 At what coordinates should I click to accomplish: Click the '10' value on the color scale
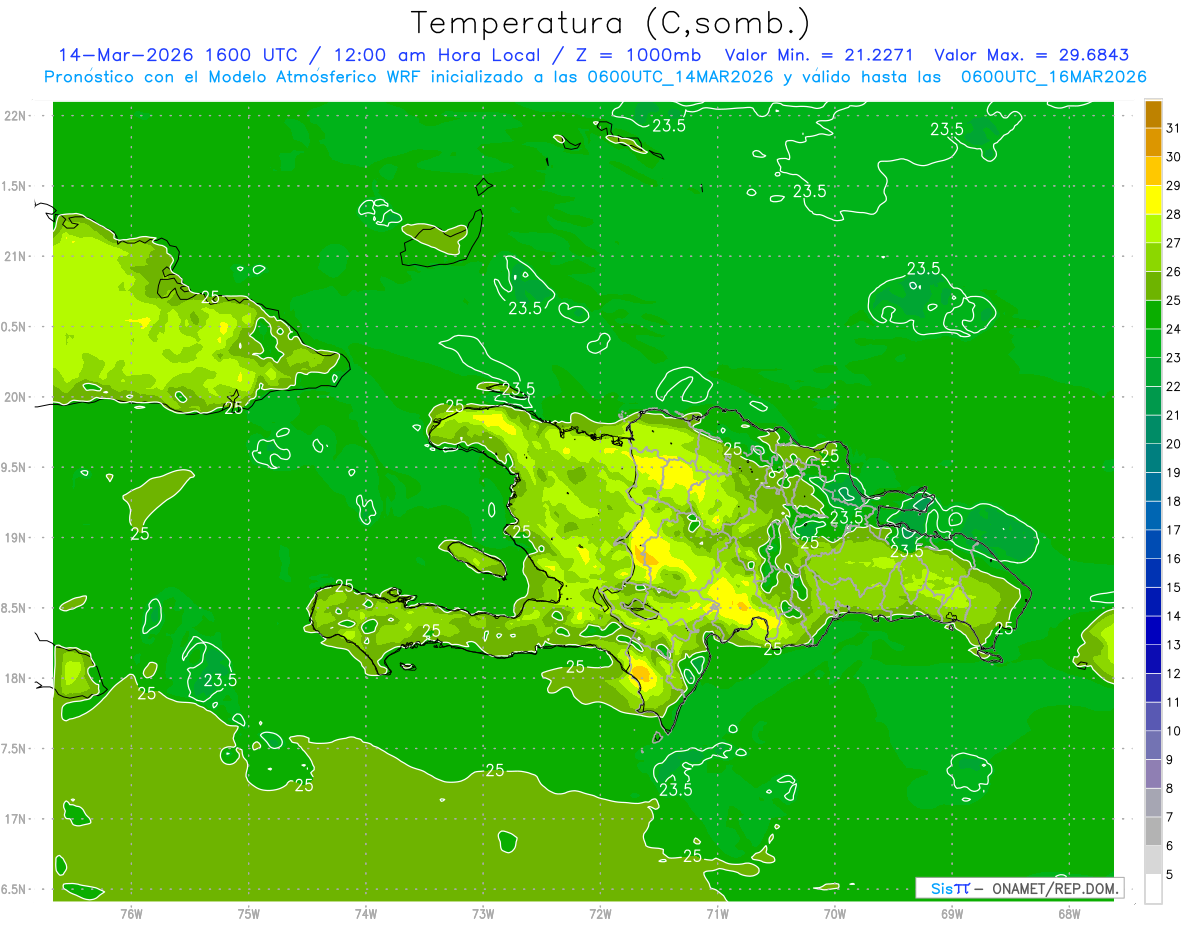[x=1174, y=731]
